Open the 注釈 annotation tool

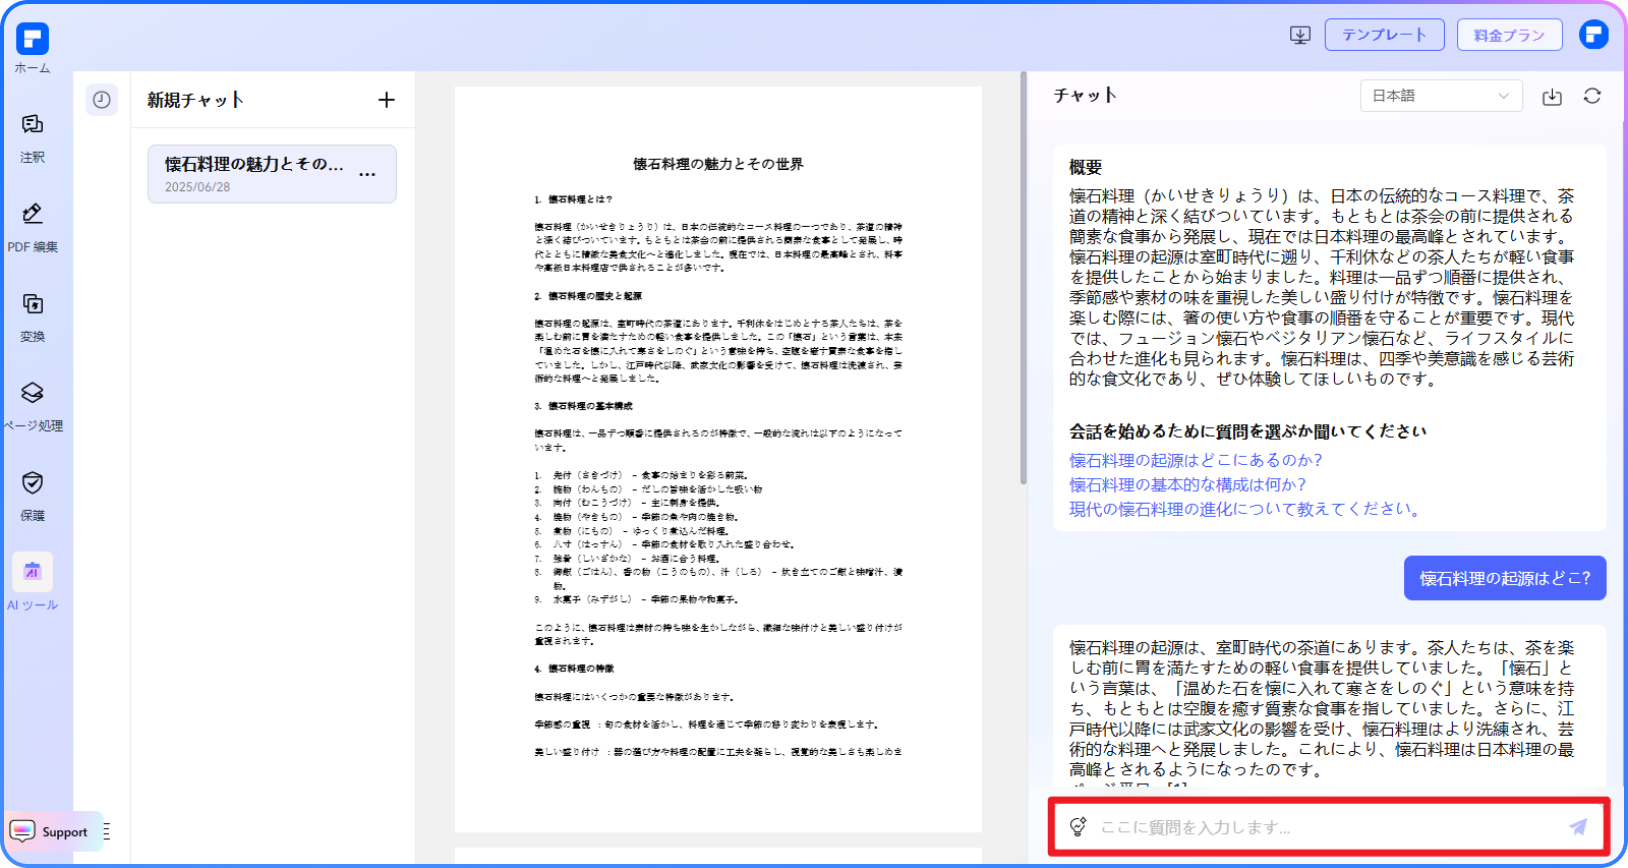coord(32,138)
